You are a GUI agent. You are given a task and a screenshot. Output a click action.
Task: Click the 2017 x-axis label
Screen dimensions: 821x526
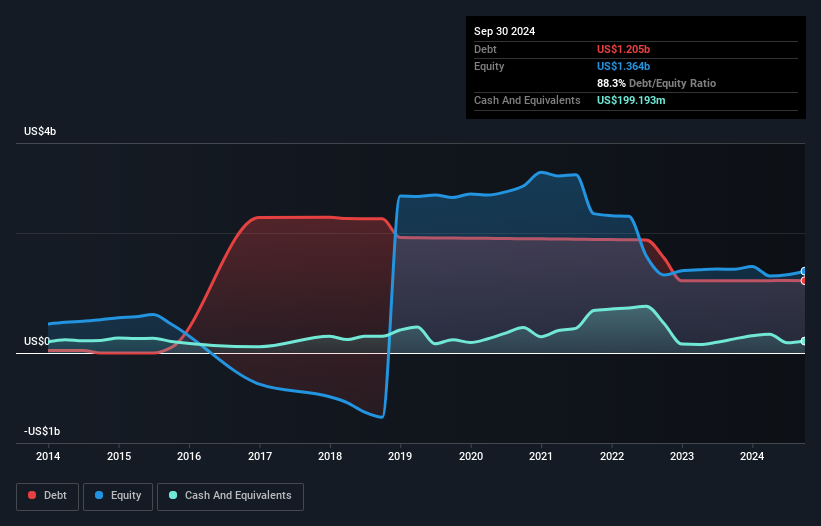pos(260,456)
